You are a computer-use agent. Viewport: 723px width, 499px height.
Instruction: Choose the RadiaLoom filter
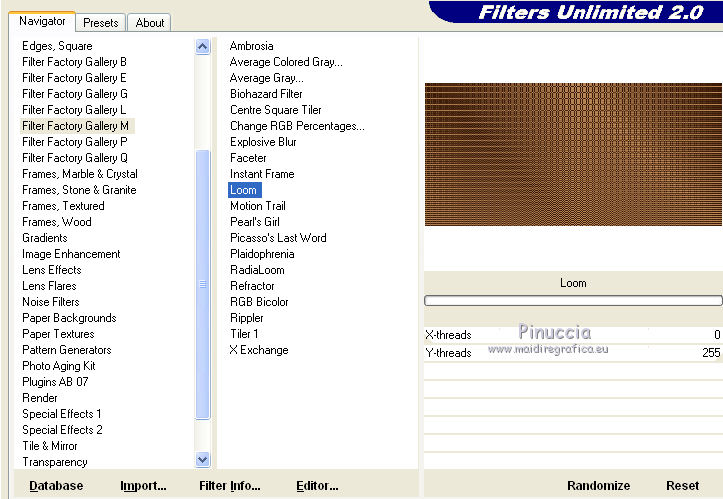pos(257,270)
